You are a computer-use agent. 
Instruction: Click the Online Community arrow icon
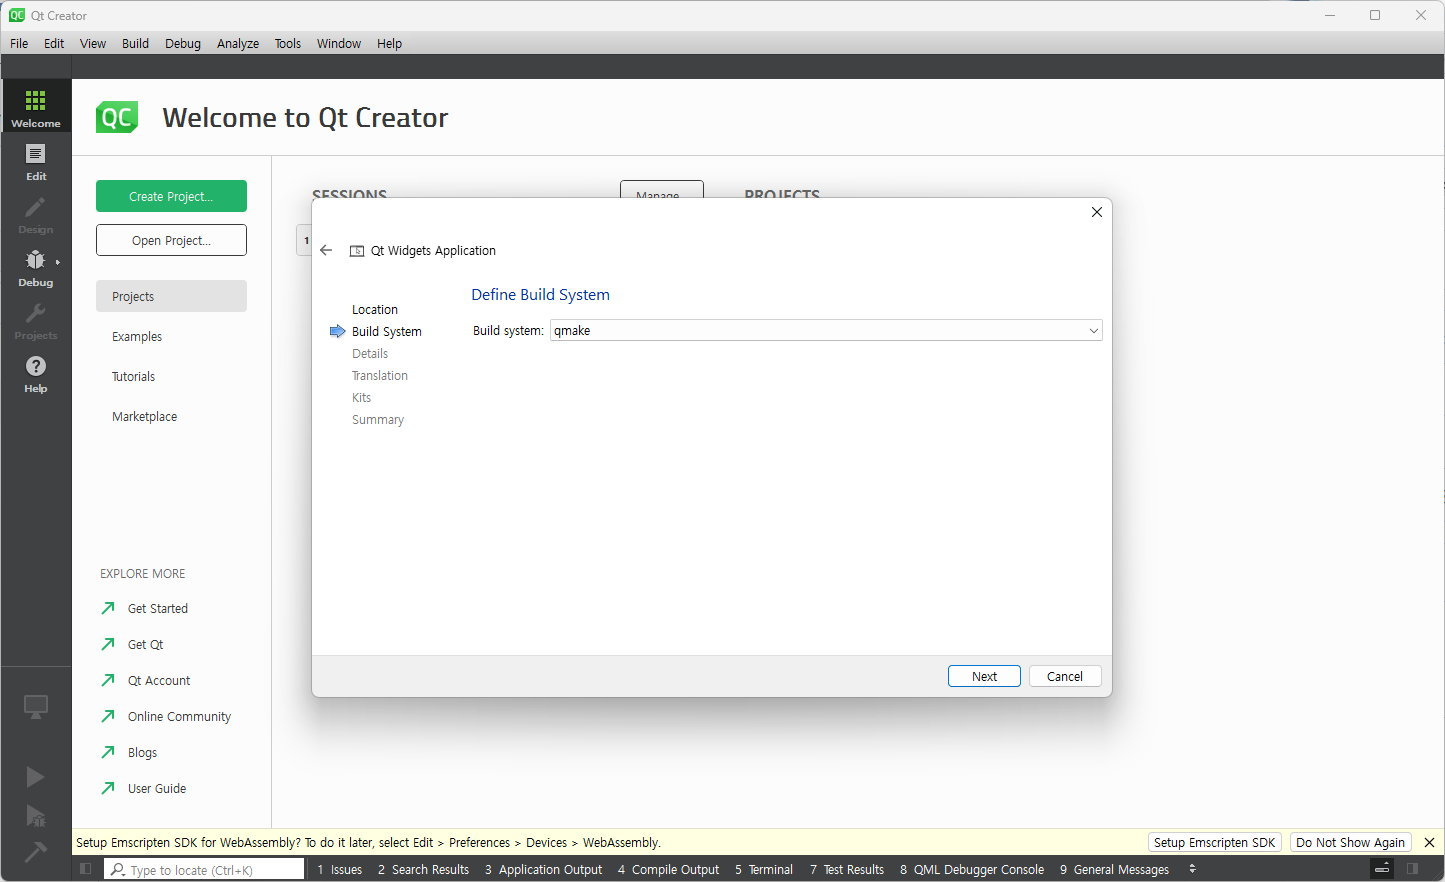click(x=108, y=716)
